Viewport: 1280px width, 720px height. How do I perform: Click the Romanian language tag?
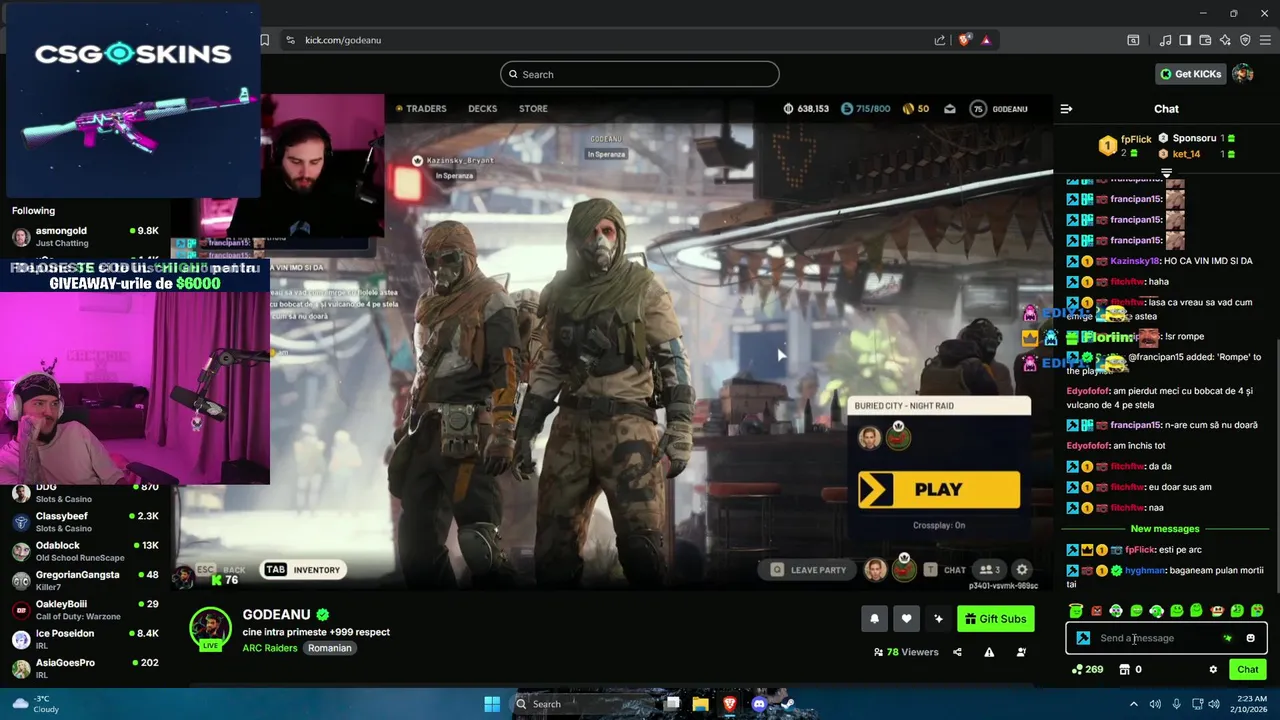click(329, 648)
